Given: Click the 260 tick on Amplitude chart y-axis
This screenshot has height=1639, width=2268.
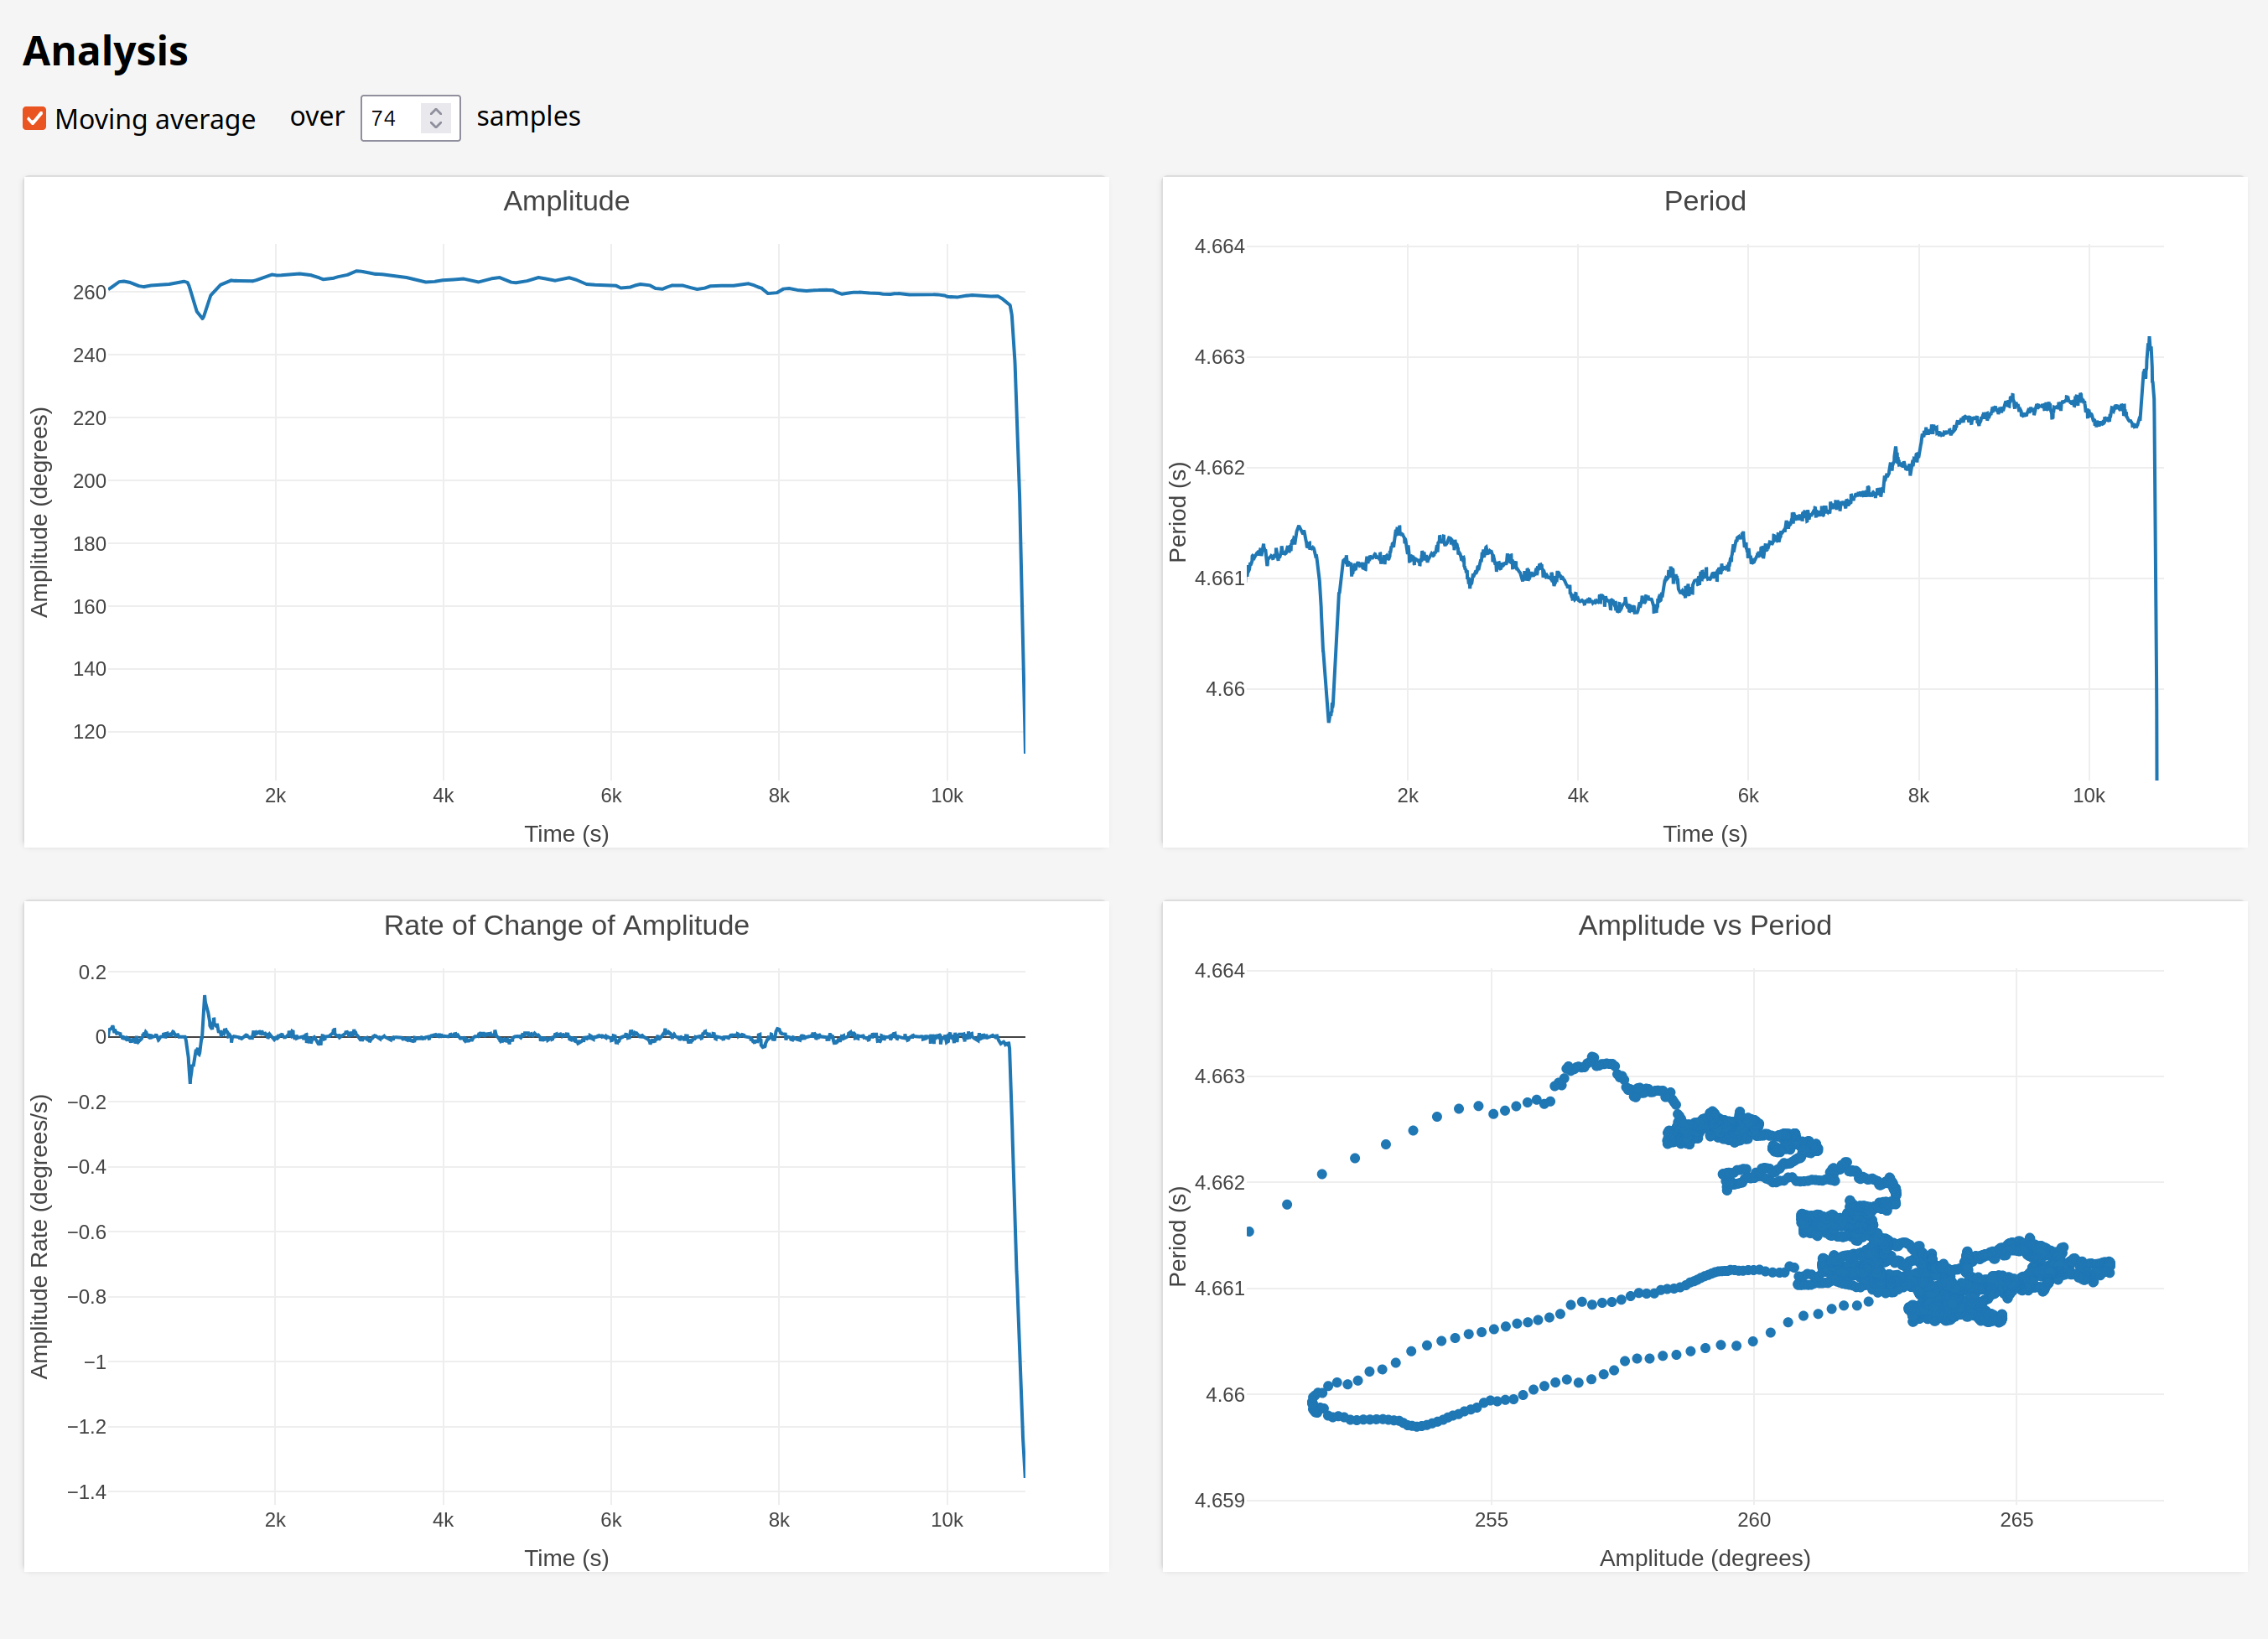Looking at the screenshot, I should 89,292.
